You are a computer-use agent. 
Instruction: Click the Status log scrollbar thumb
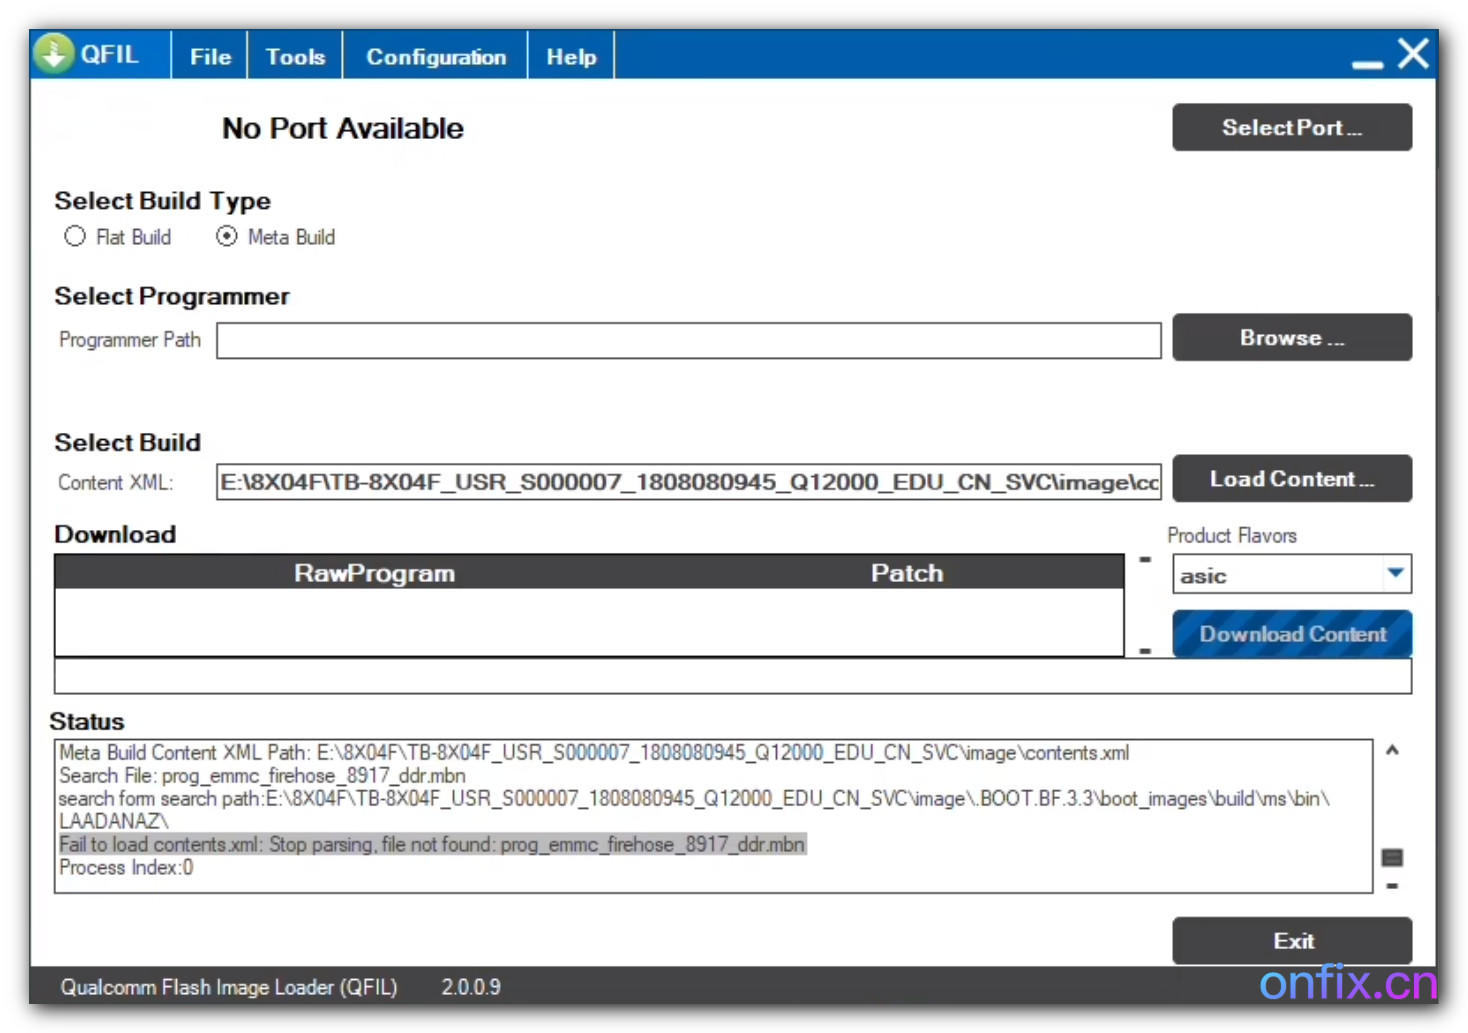coord(1391,857)
